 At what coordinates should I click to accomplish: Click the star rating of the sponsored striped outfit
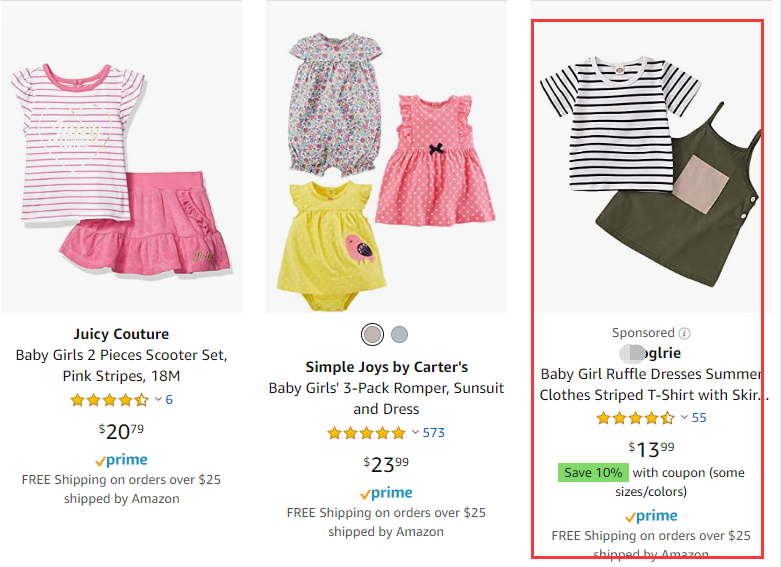(635, 418)
